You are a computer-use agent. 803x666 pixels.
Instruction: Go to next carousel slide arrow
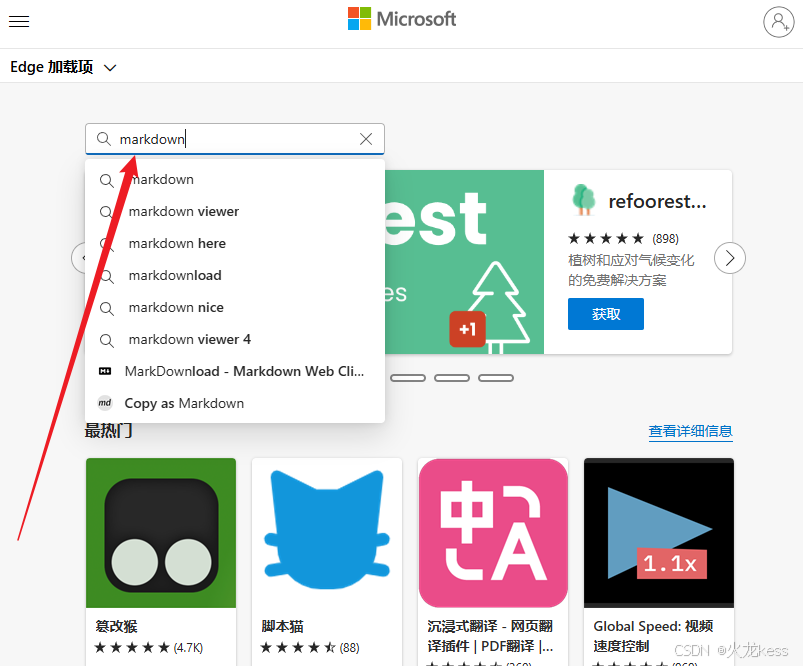[730, 258]
